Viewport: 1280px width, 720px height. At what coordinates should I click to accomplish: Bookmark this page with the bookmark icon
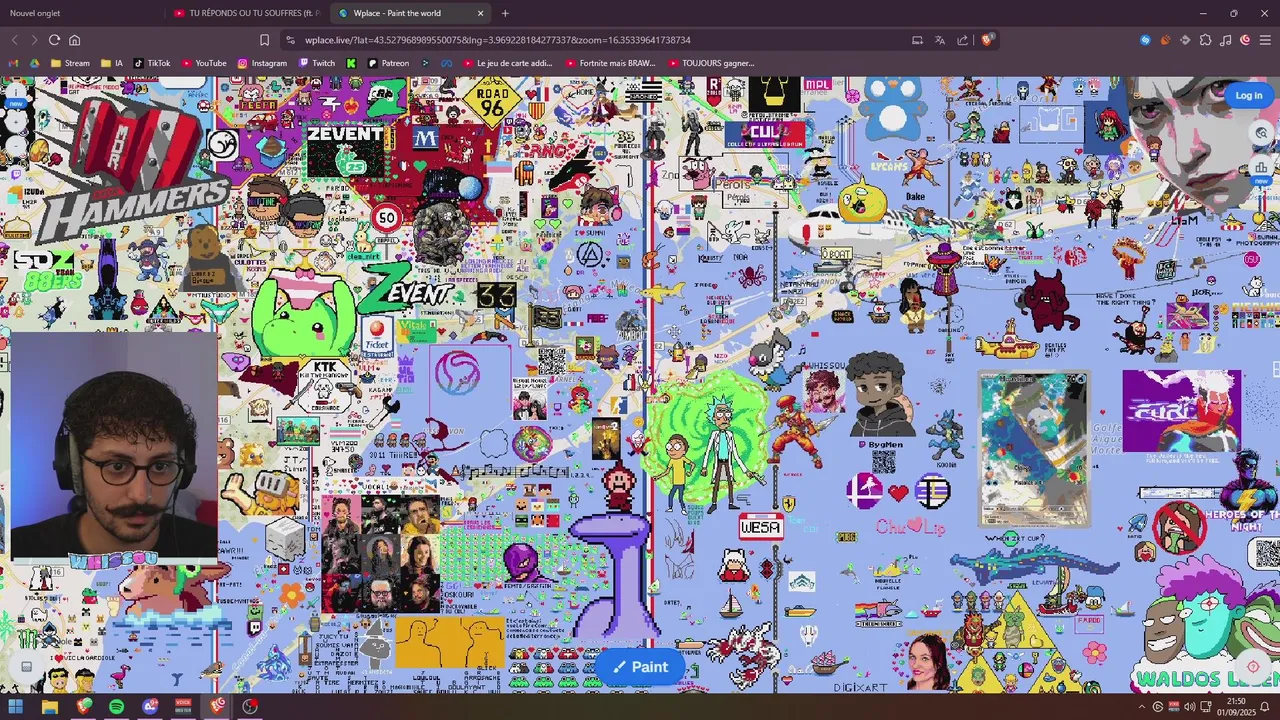264,40
